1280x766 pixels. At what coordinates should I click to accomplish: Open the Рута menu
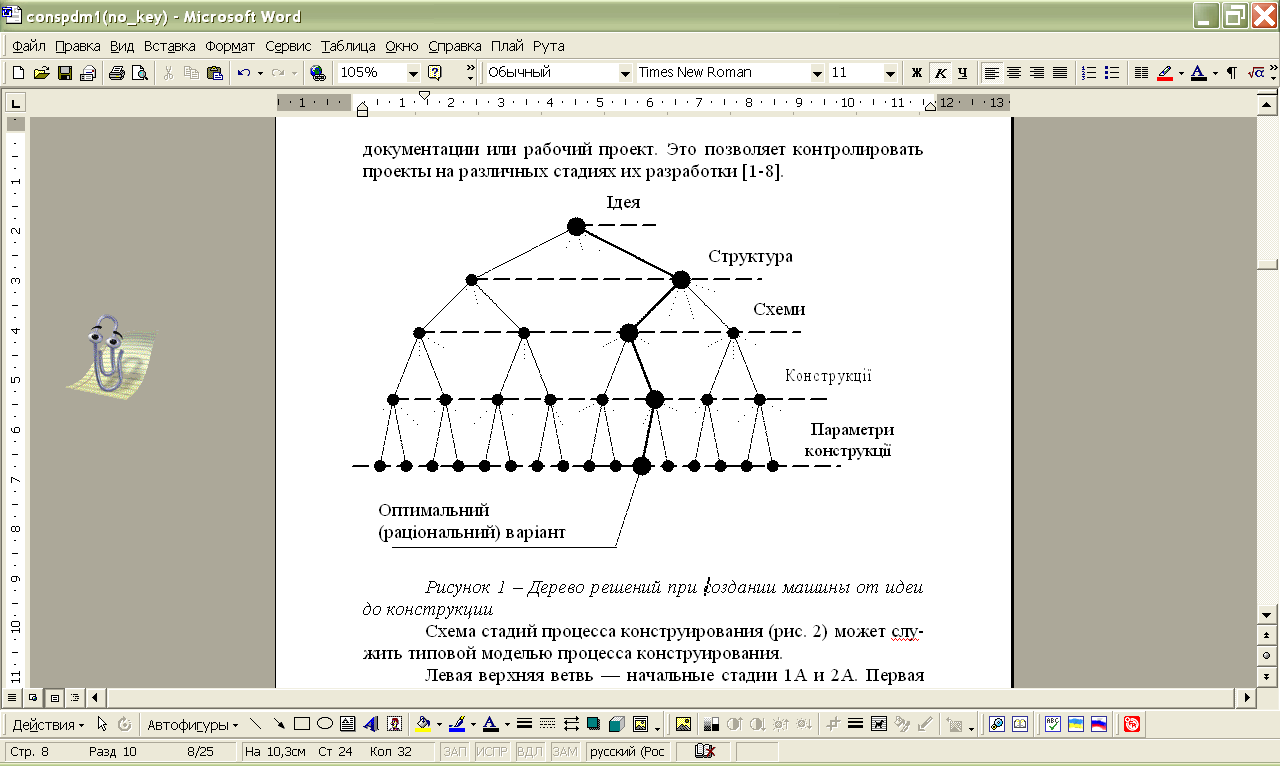tap(548, 46)
